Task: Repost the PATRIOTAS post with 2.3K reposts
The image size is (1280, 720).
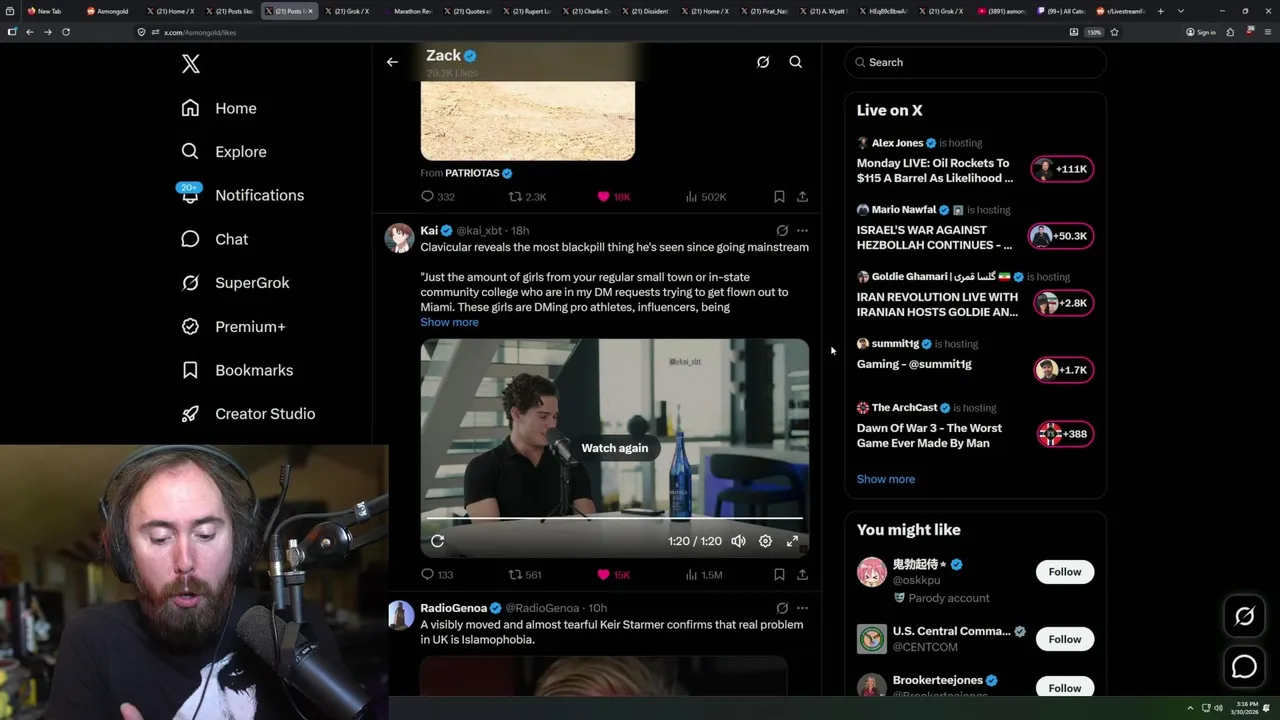Action: click(527, 197)
